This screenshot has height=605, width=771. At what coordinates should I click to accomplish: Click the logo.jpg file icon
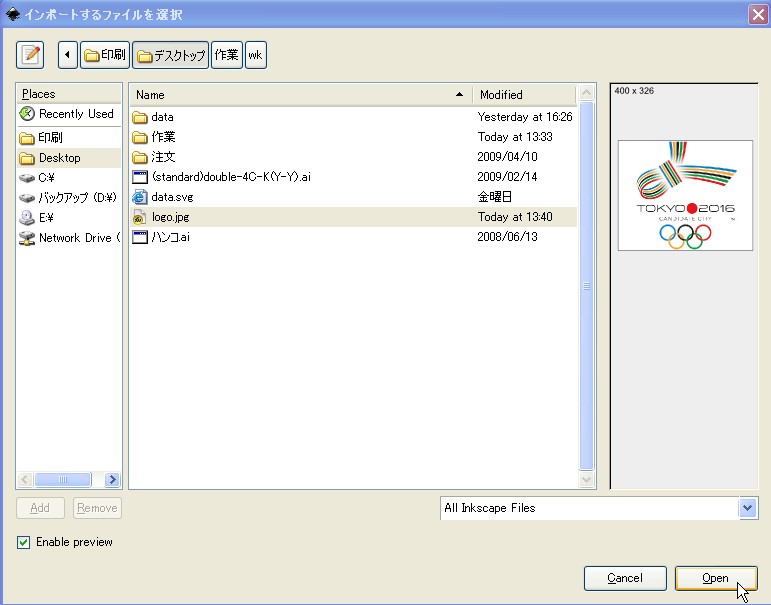click(140, 217)
